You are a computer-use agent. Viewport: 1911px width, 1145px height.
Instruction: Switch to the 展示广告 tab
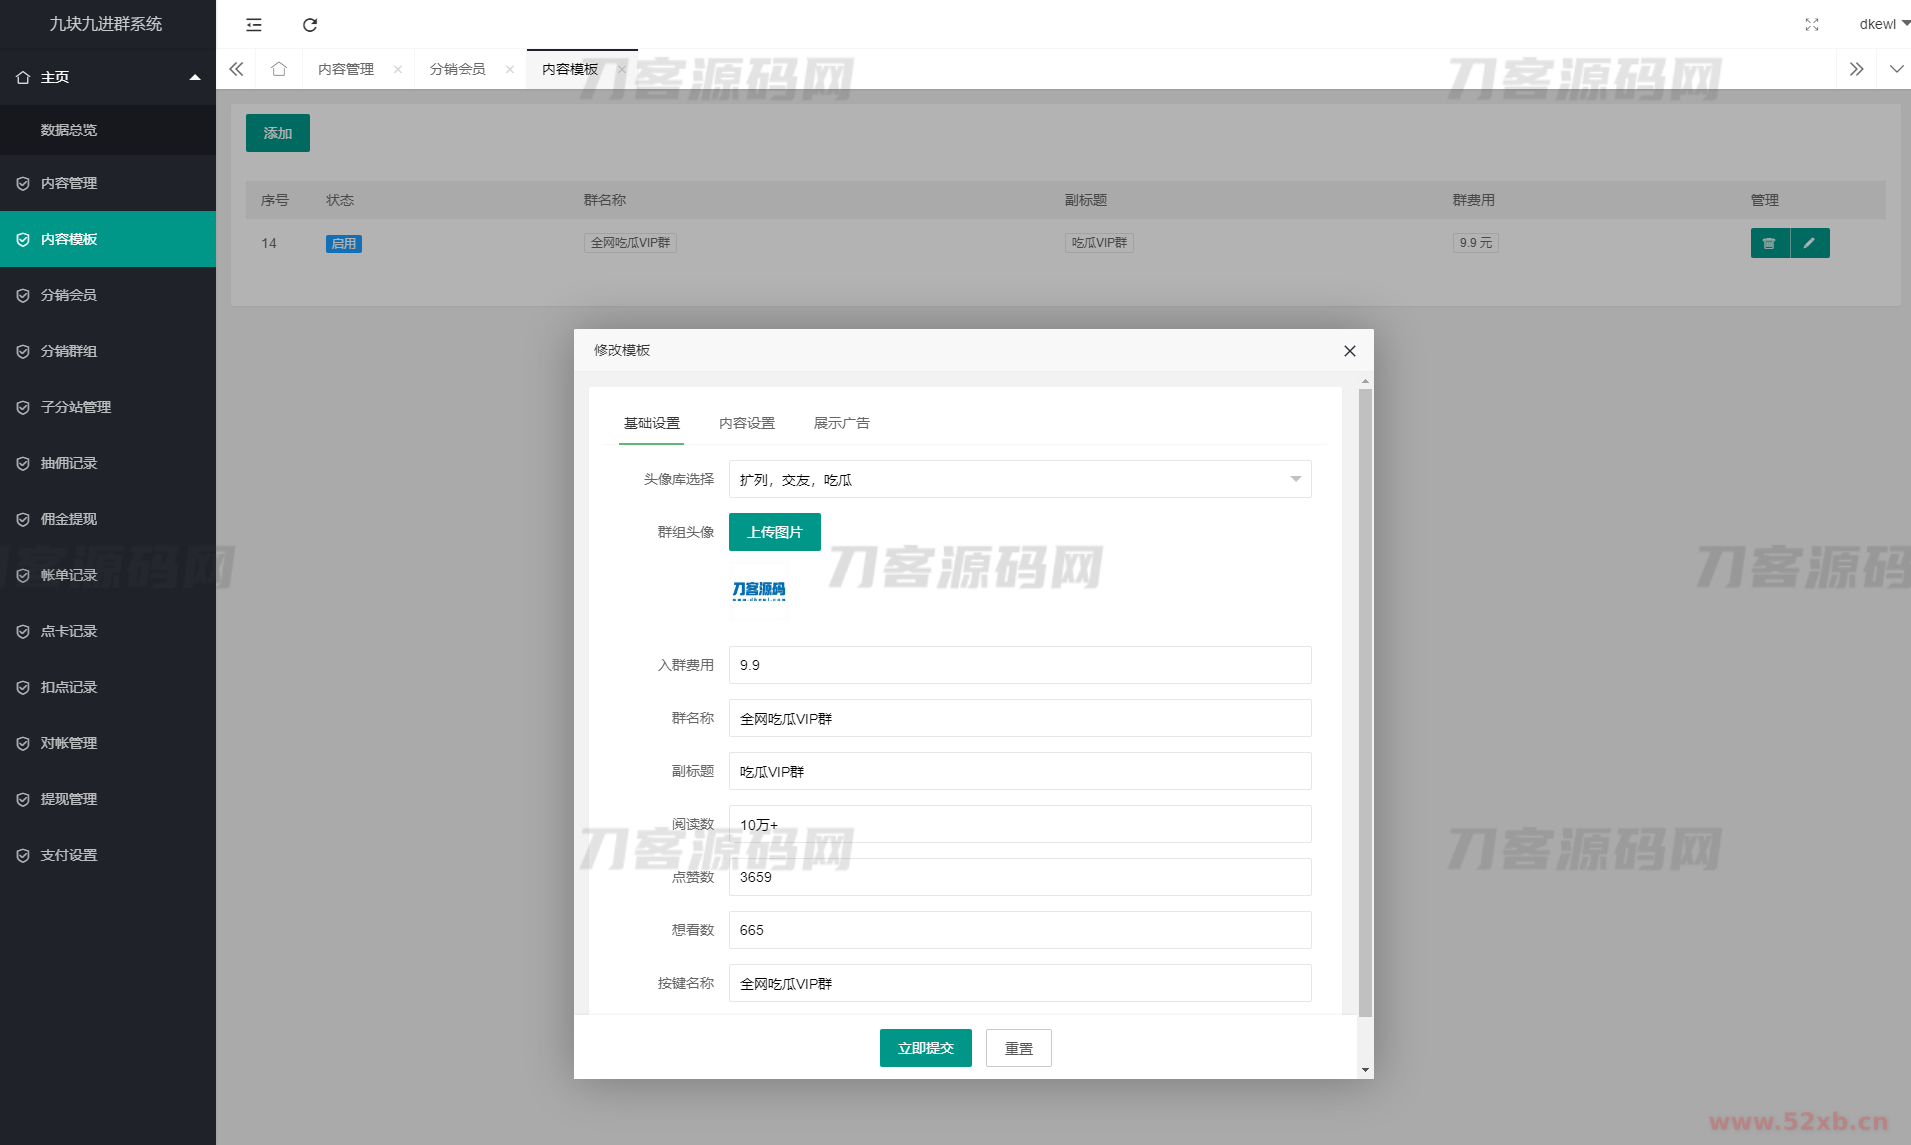pos(841,423)
